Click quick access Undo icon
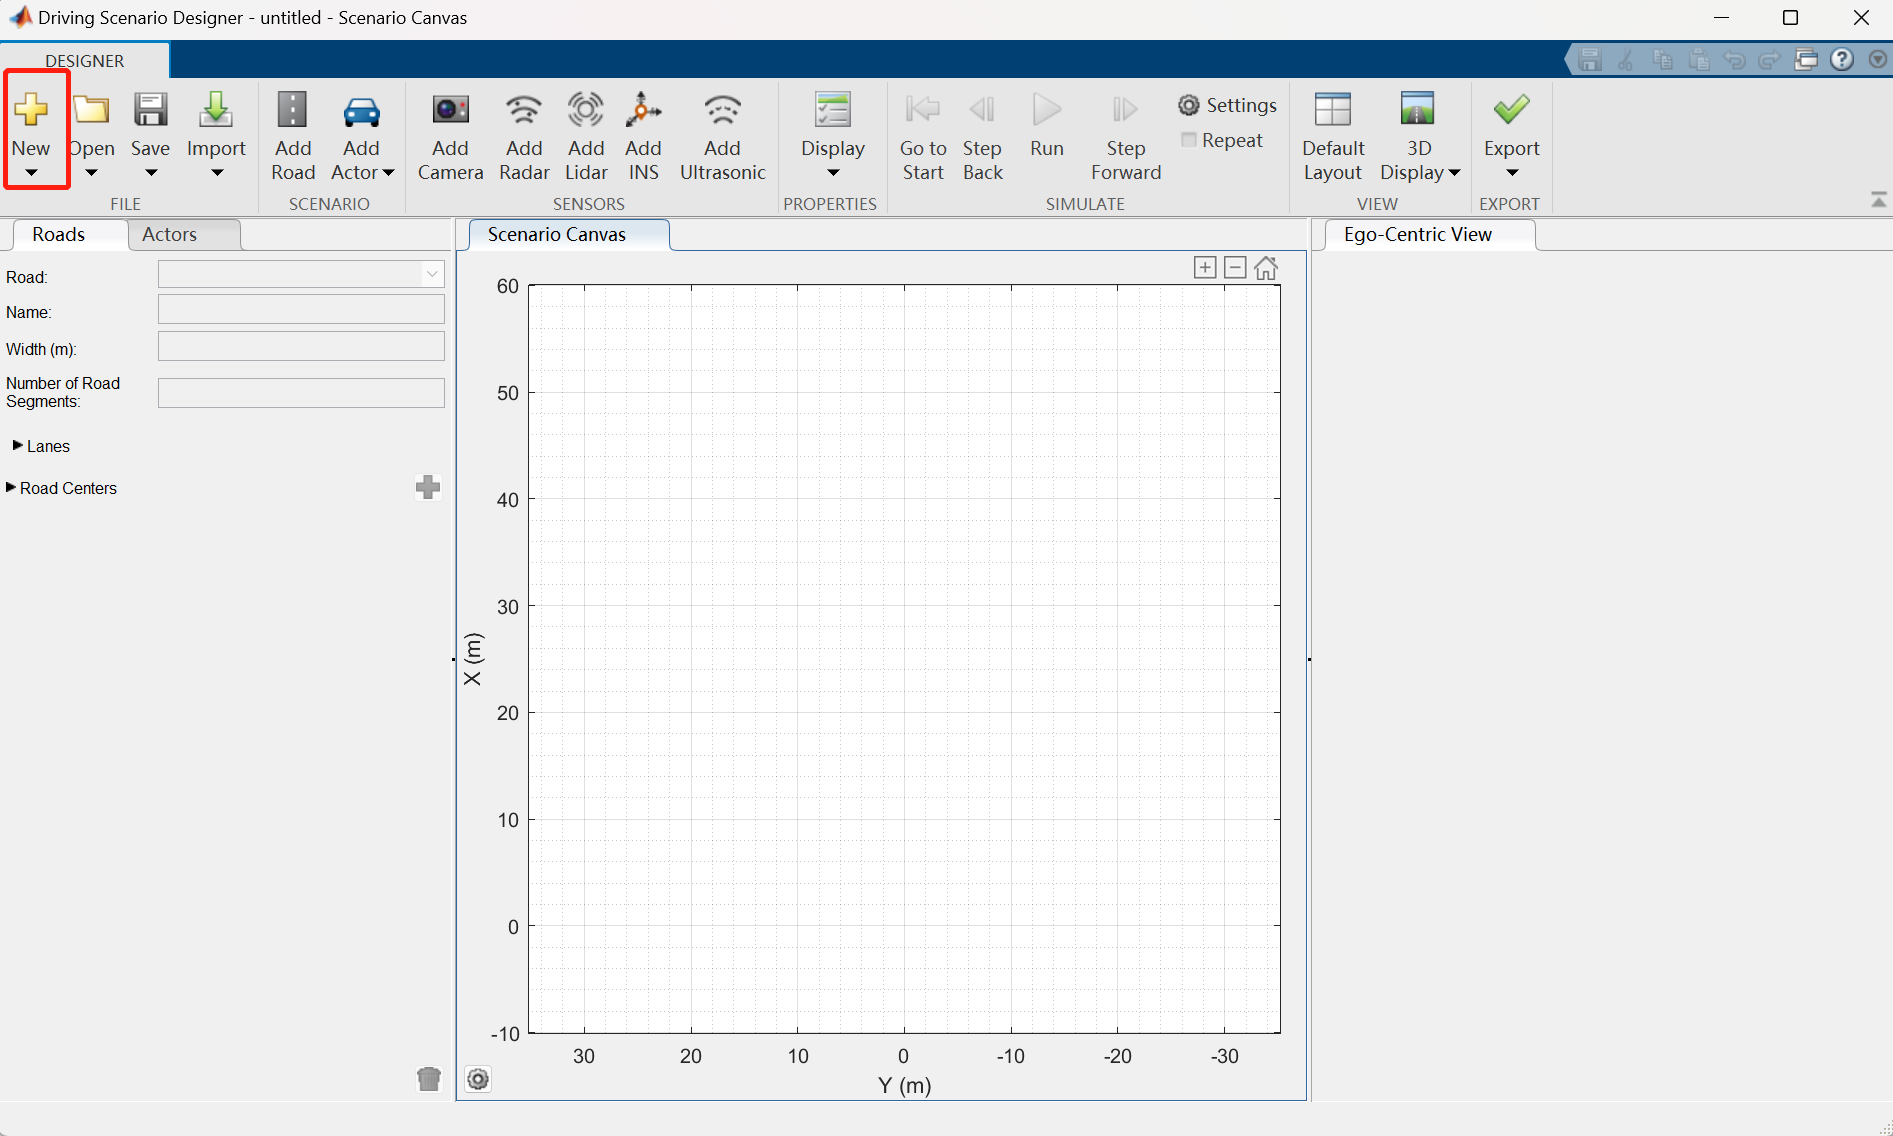Screen dimensions: 1893x1136 (x=1734, y=60)
